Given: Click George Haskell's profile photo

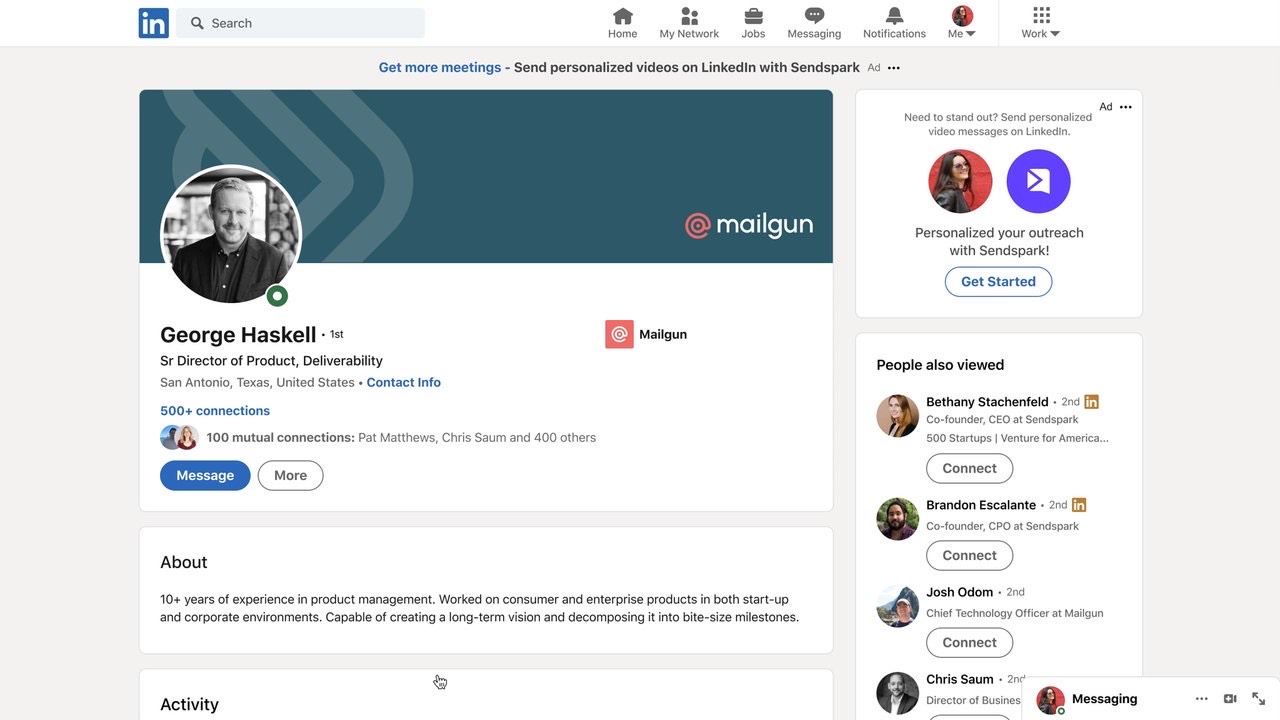Looking at the screenshot, I should click(231, 235).
